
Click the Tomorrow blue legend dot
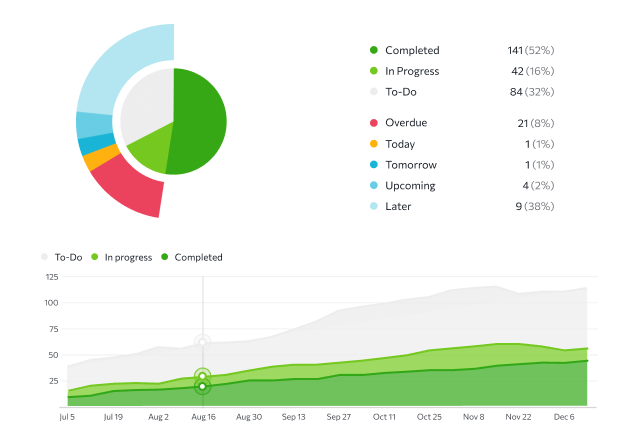tap(374, 165)
